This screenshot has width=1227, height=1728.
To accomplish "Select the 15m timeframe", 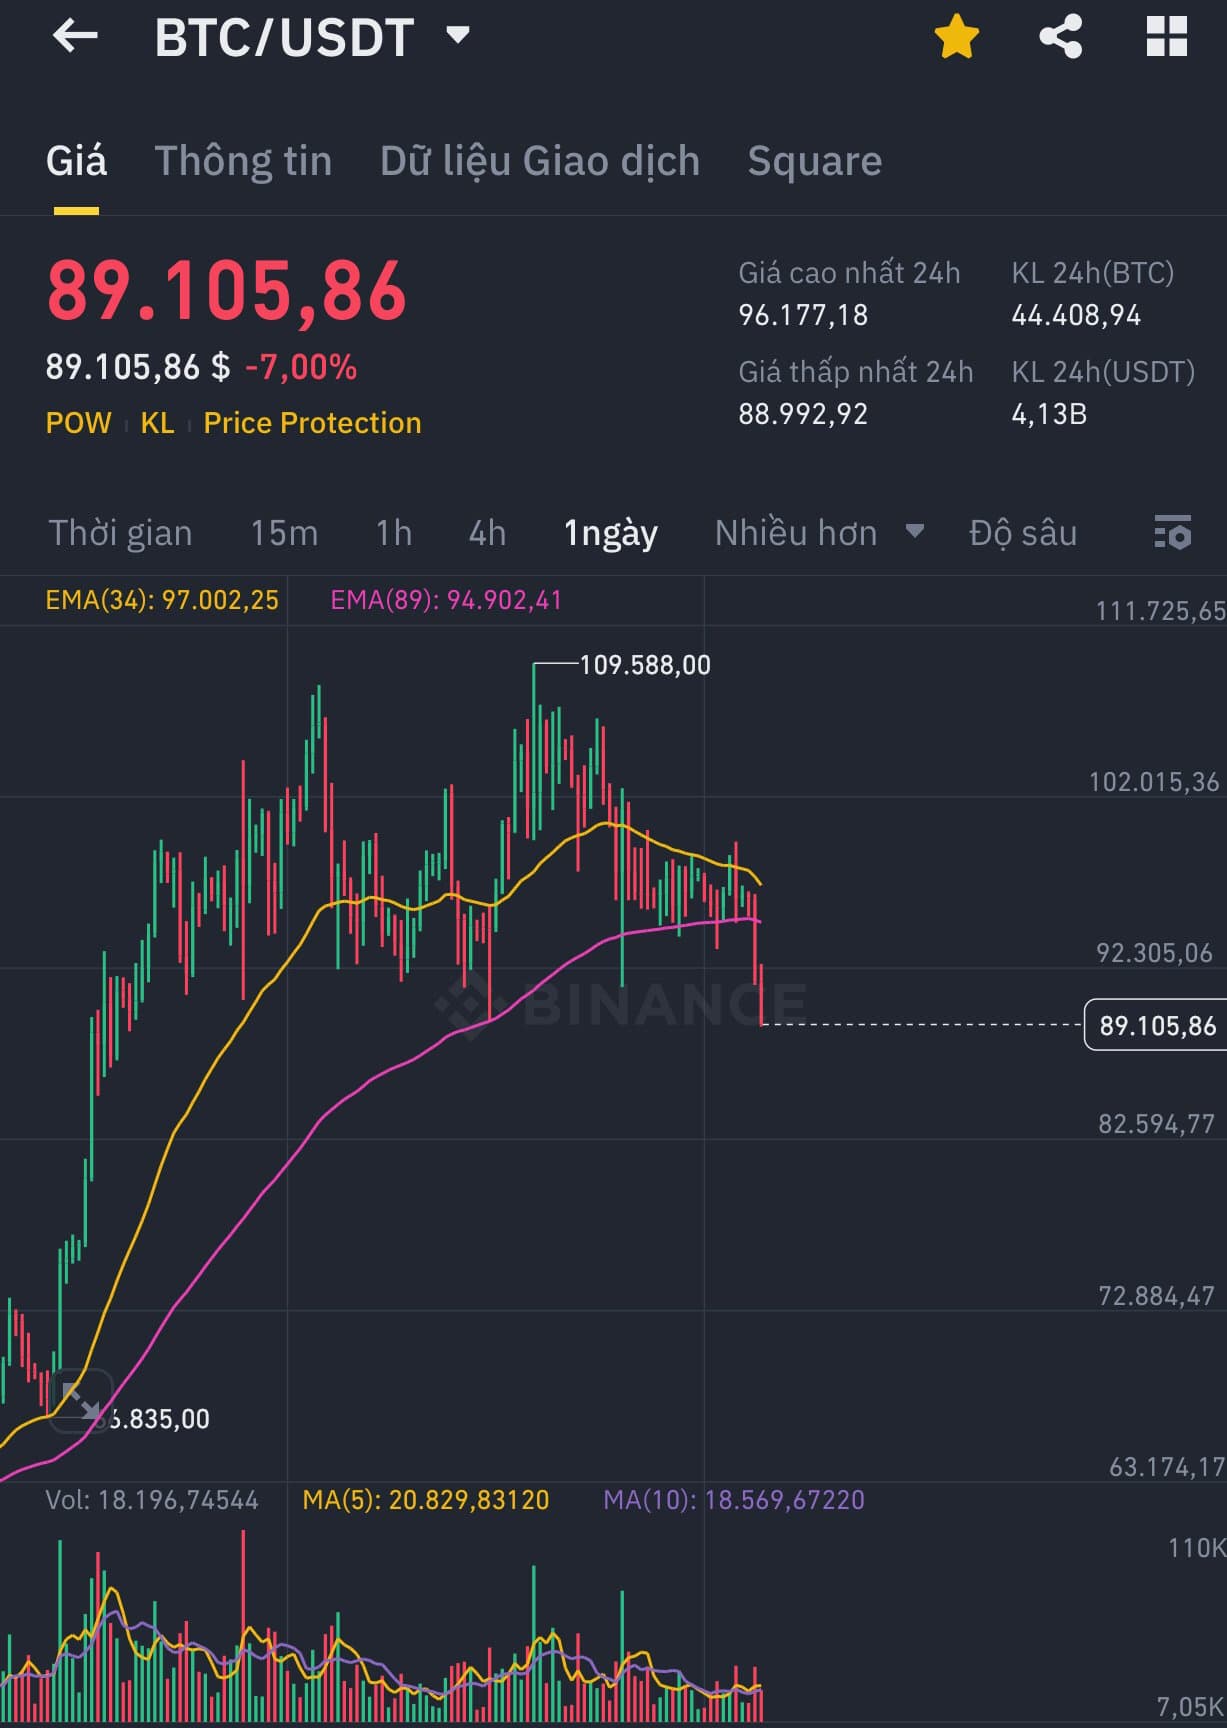I will pyautogui.click(x=284, y=533).
